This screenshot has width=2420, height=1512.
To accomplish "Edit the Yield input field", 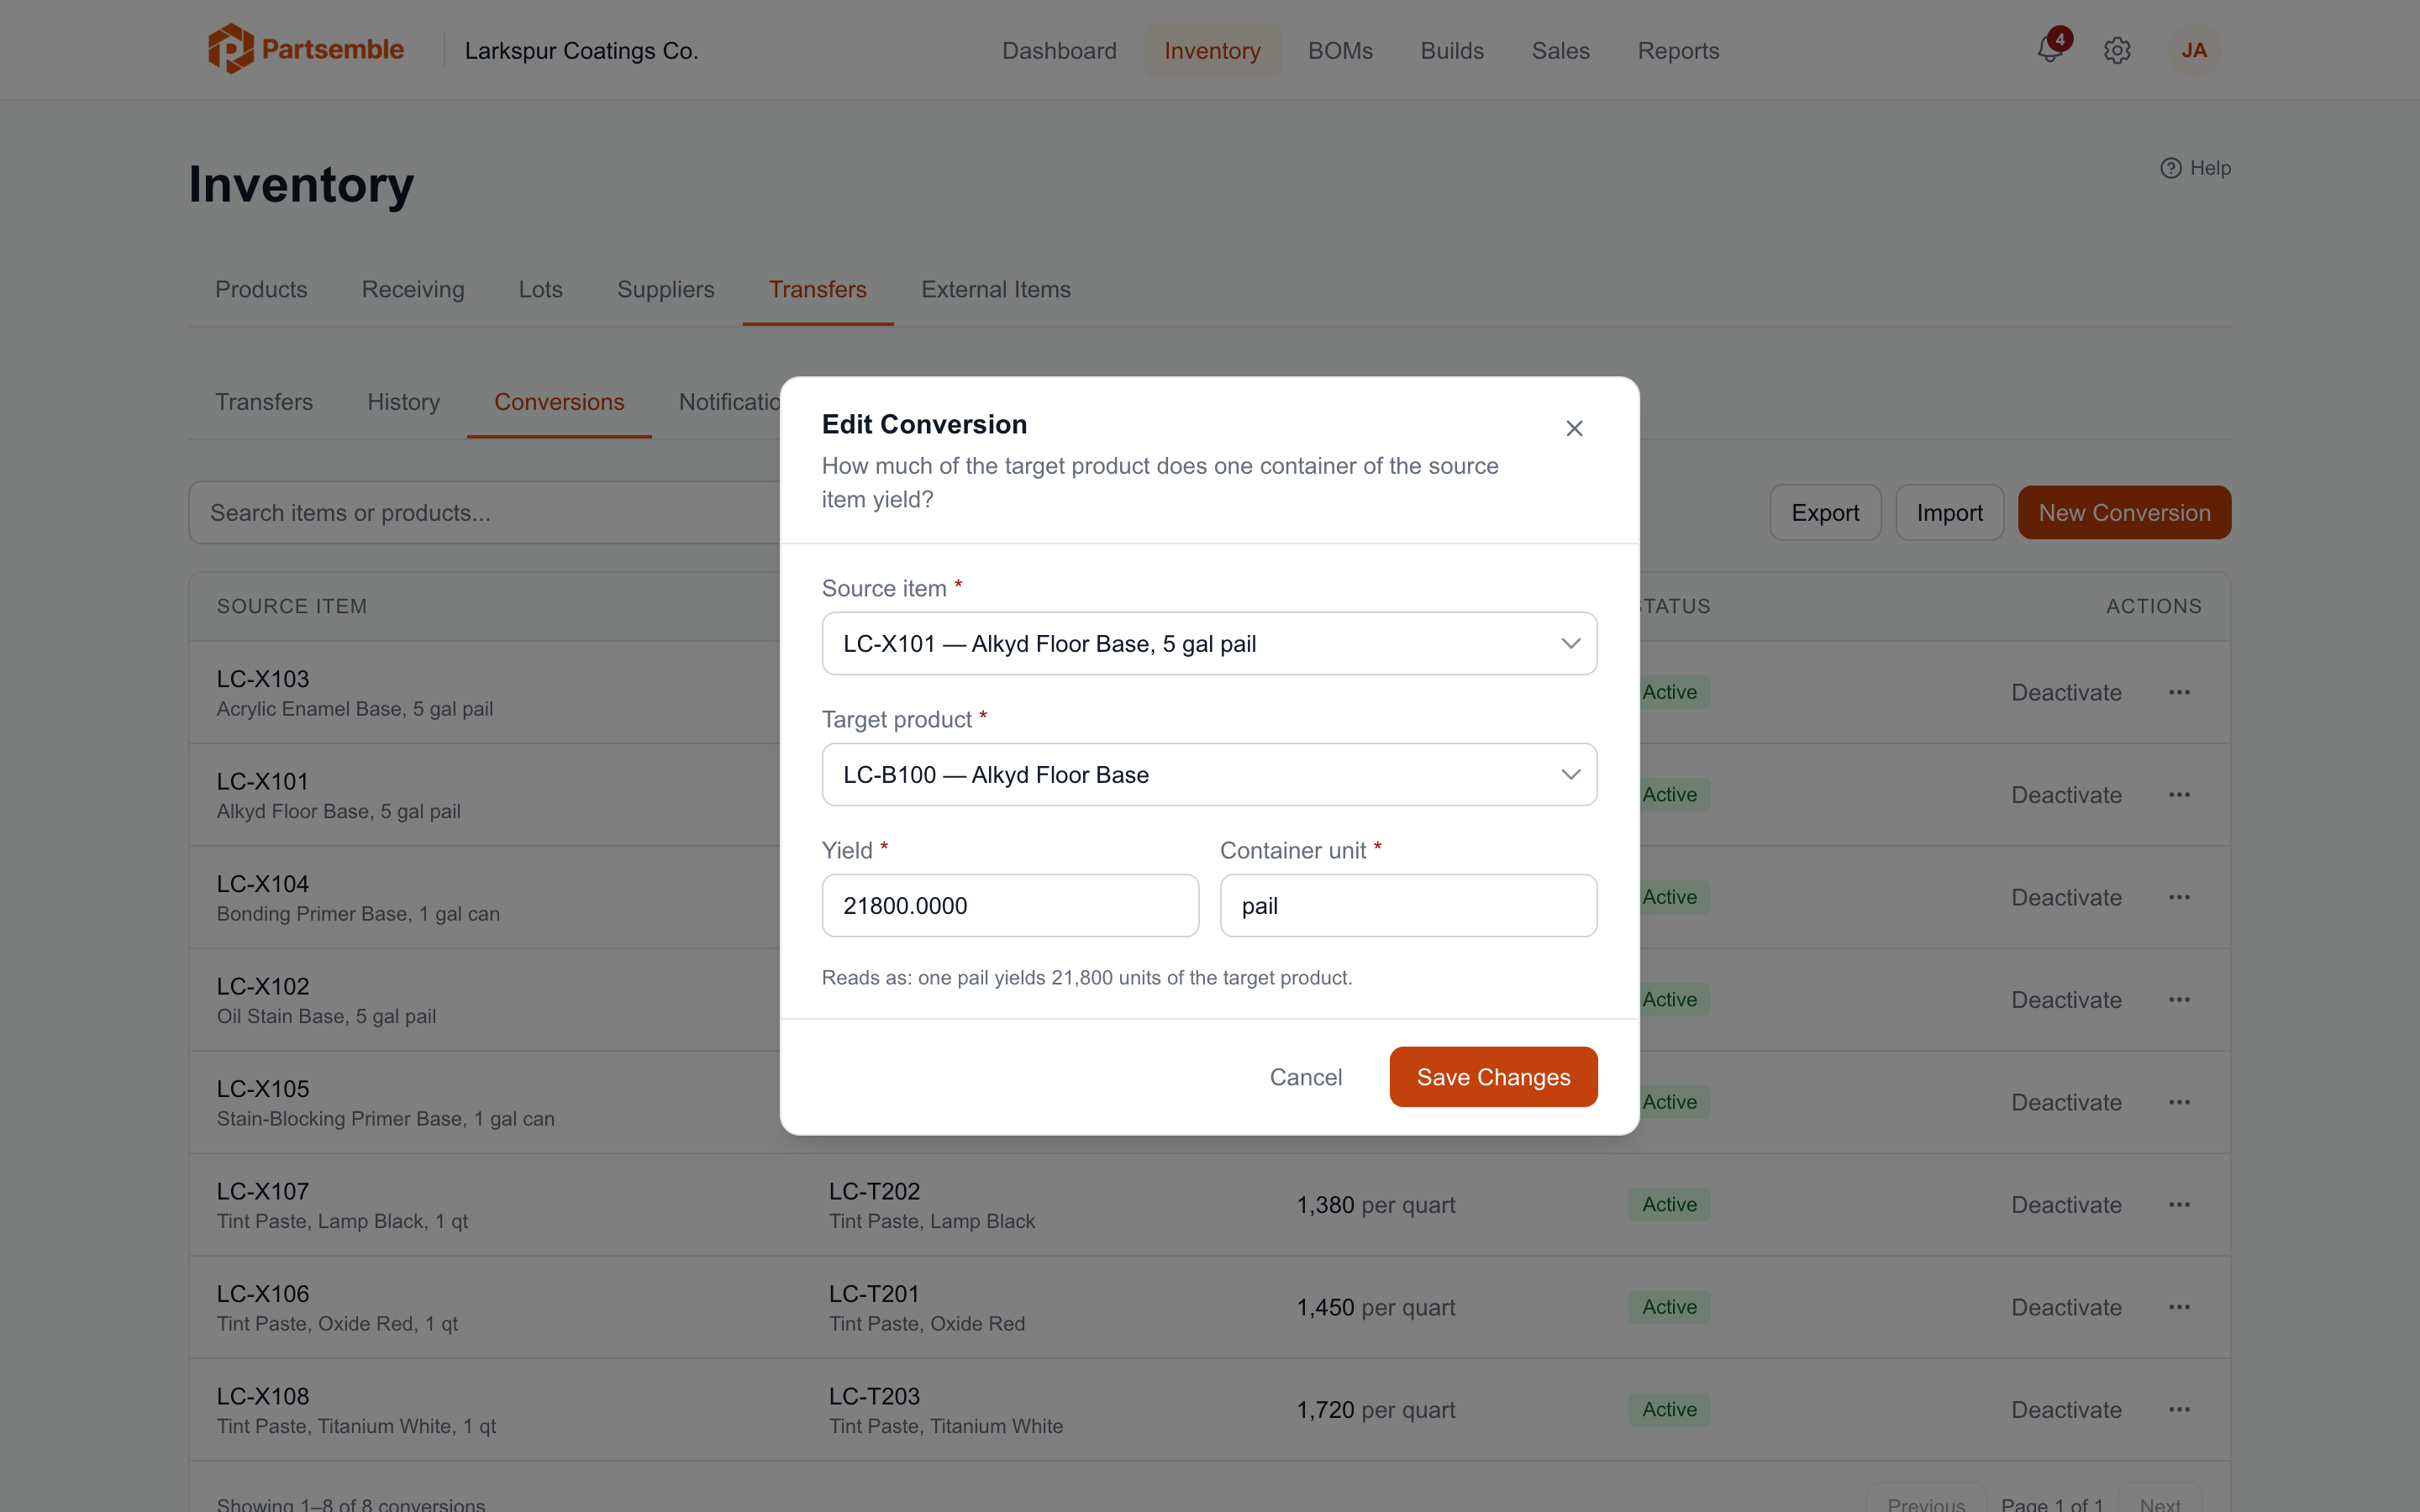I will pyautogui.click(x=1010, y=905).
